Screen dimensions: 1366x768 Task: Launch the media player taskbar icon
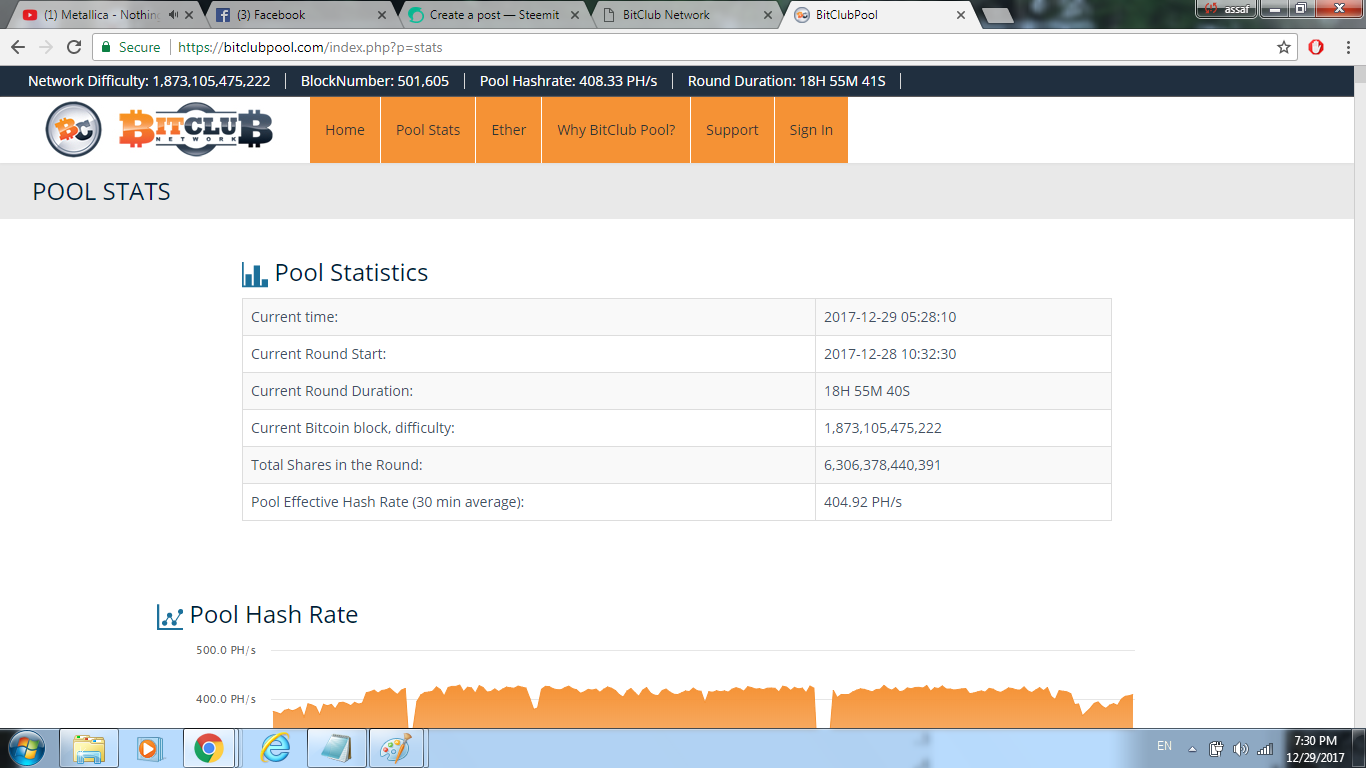click(x=149, y=748)
